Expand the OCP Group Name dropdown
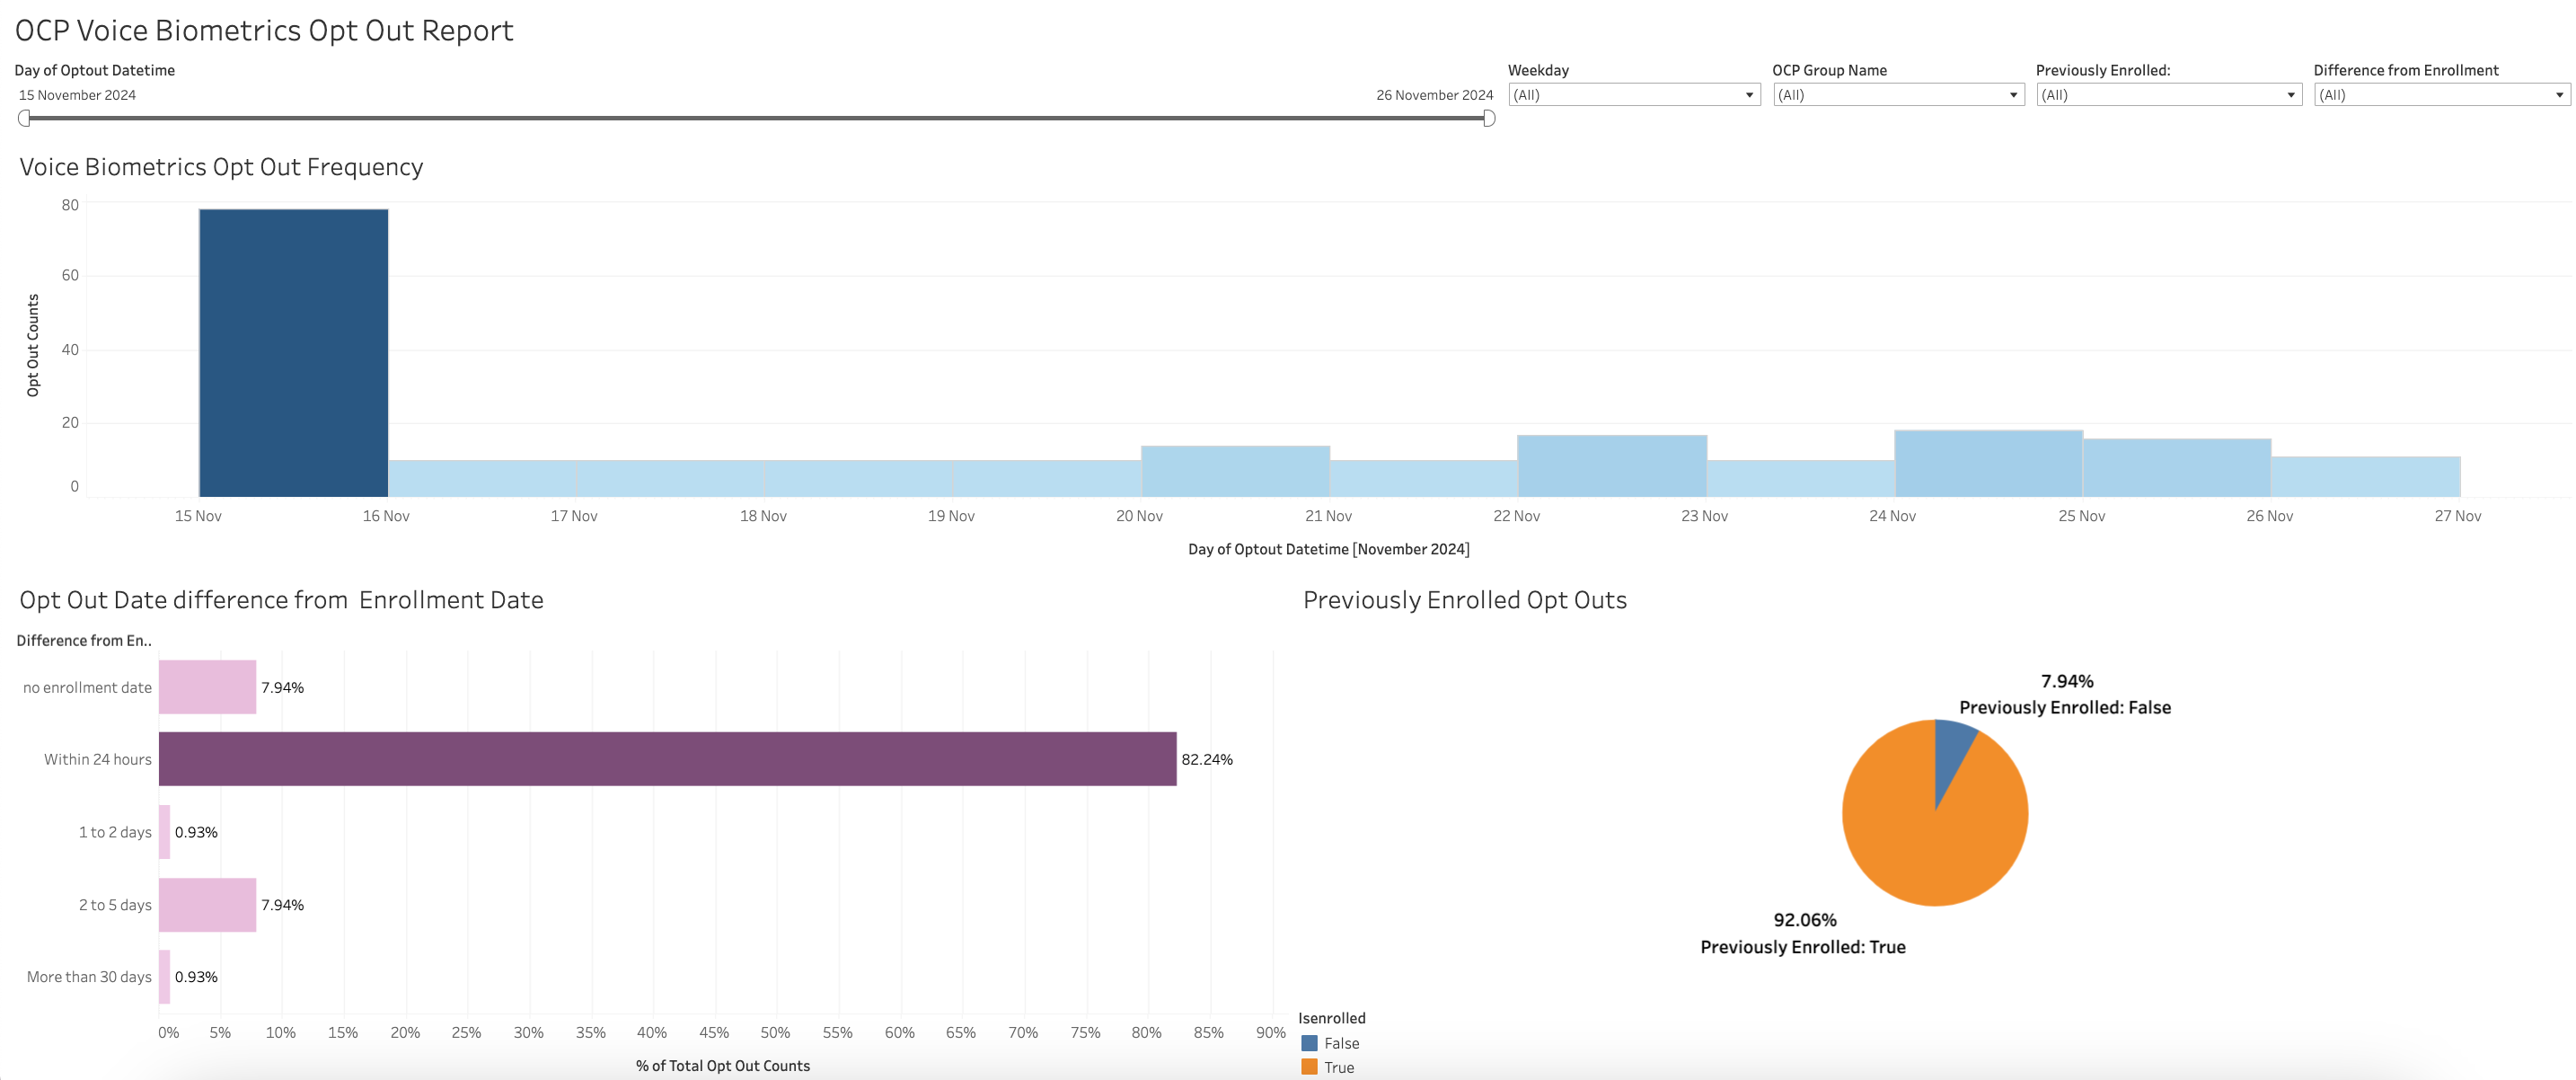The image size is (2576, 1080). click(1897, 95)
